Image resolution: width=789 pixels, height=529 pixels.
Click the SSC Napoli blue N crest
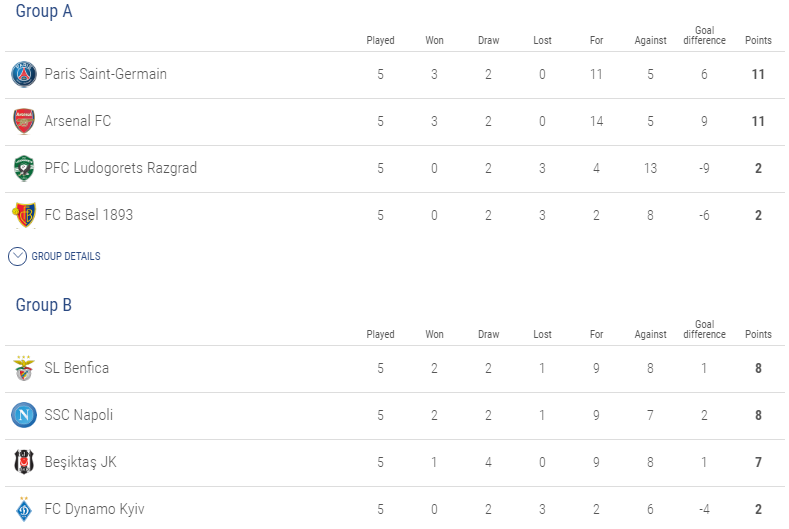pyautogui.click(x=24, y=415)
